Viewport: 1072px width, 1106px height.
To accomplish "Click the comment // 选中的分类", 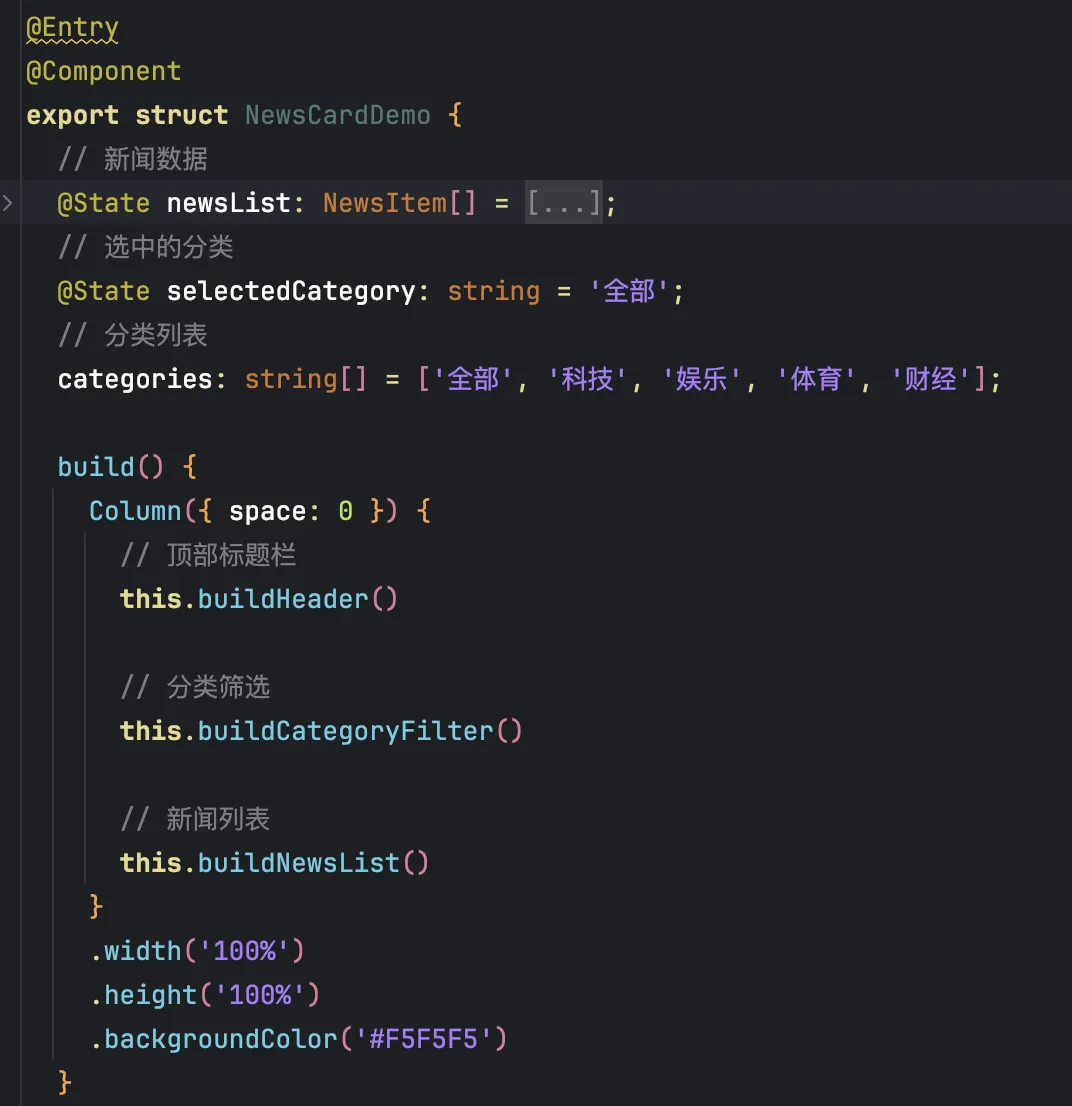I will point(145,248).
